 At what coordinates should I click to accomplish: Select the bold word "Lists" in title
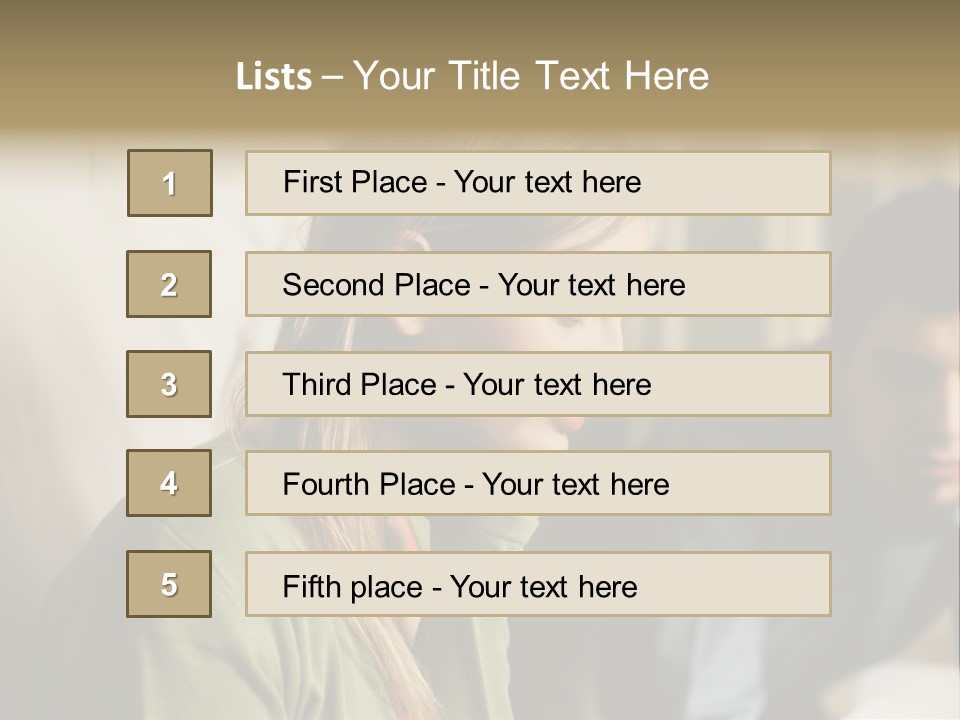pos(274,77)
